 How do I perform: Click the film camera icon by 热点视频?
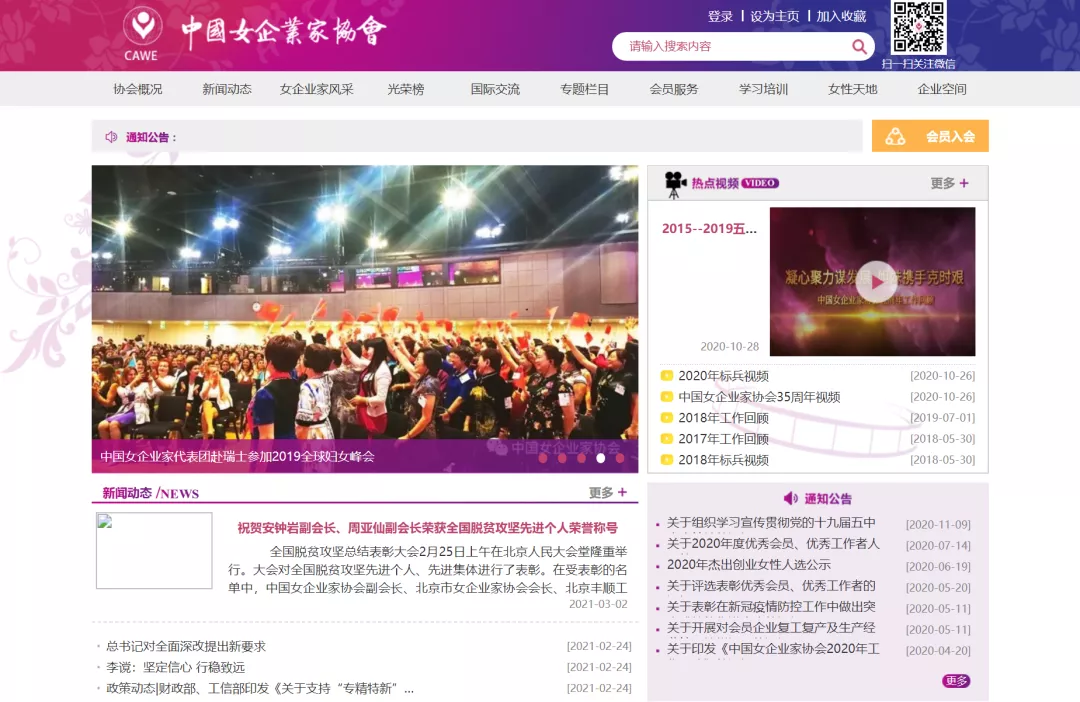(675, 184)
